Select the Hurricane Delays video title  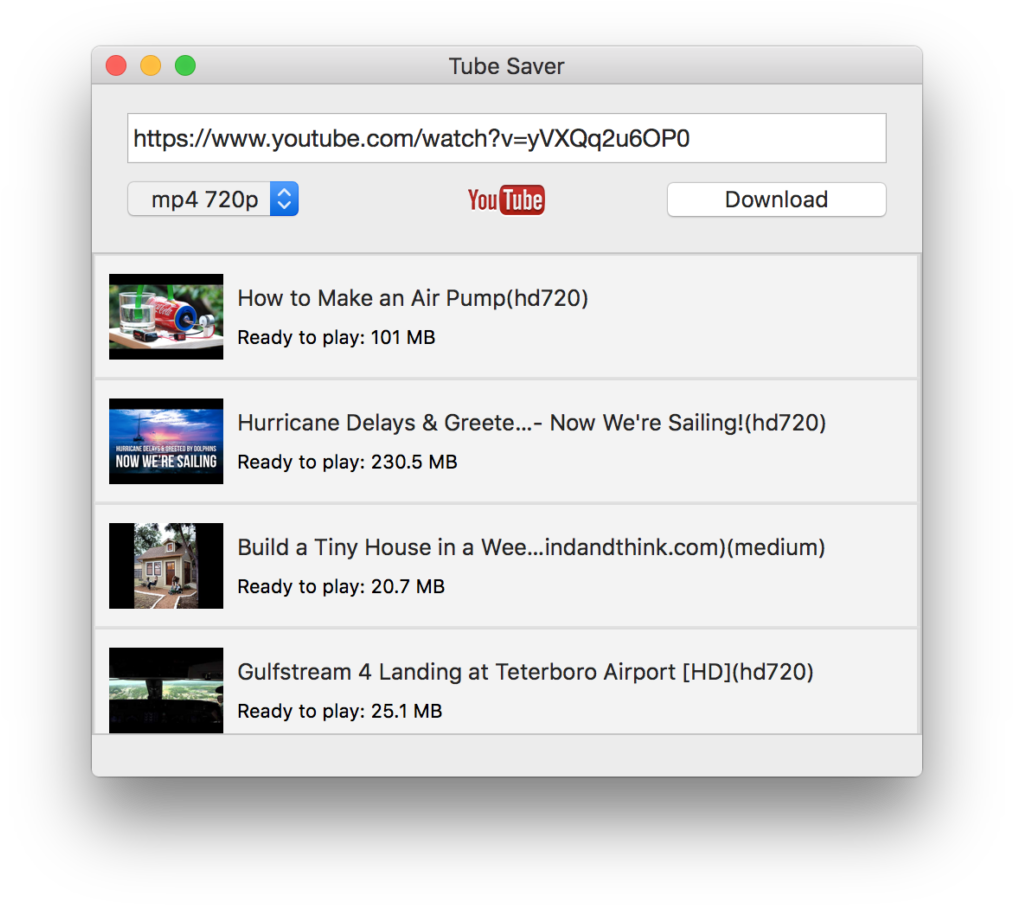point(532,422)
